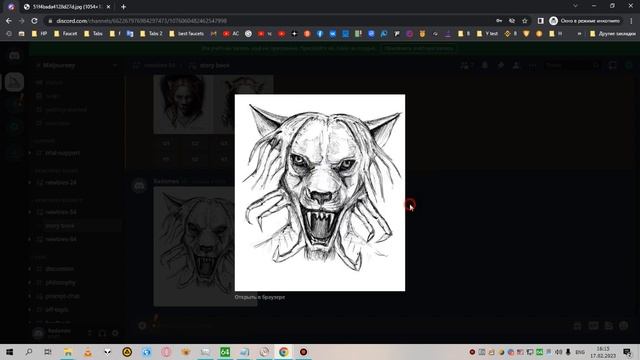The image size is (640, 360).
Task: Expand the bookmarks overflow chevron
Action: [x=579, y=34]
